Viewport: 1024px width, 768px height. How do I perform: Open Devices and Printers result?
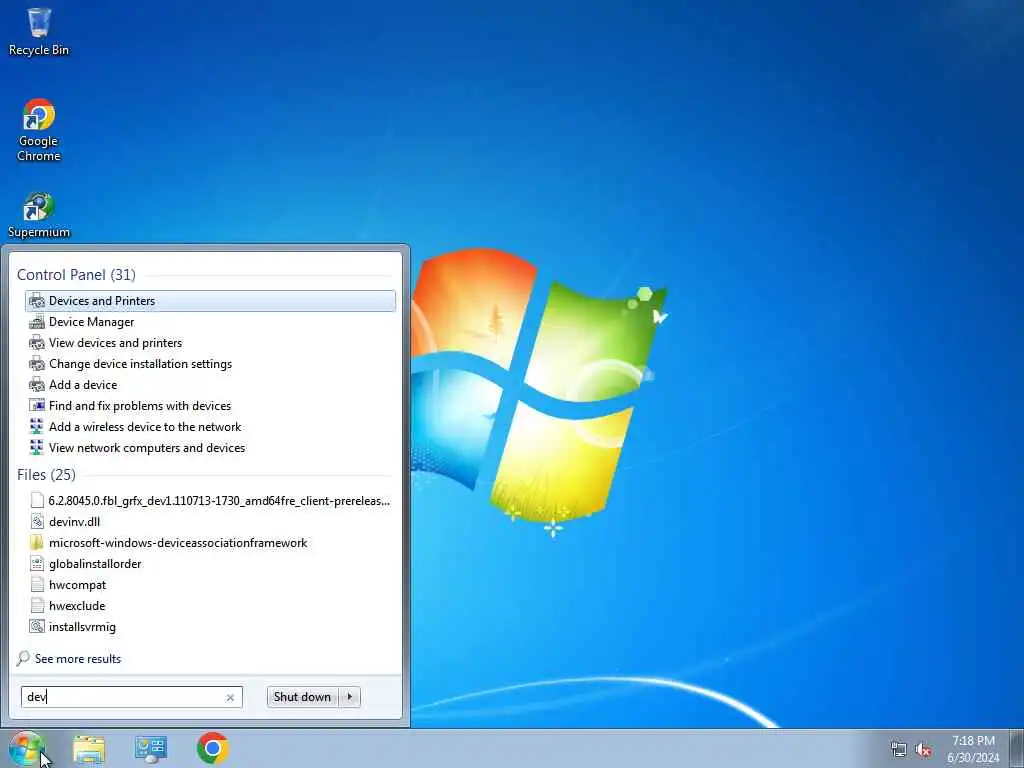pos(210,301)
